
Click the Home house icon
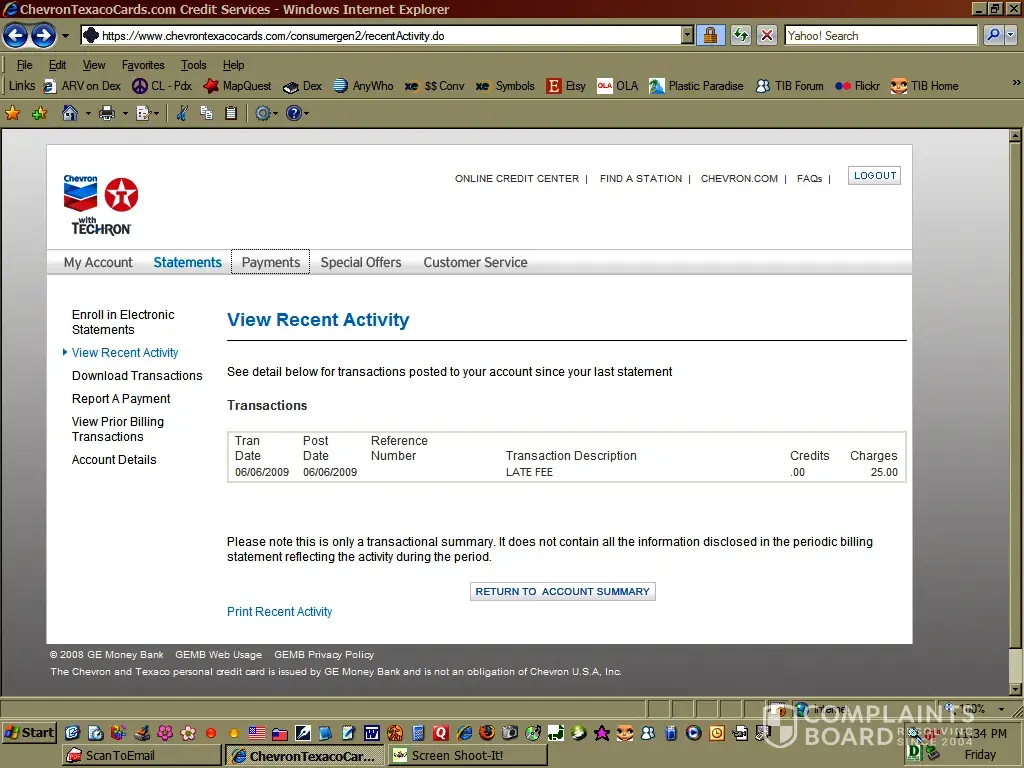[x=70, y=113]
